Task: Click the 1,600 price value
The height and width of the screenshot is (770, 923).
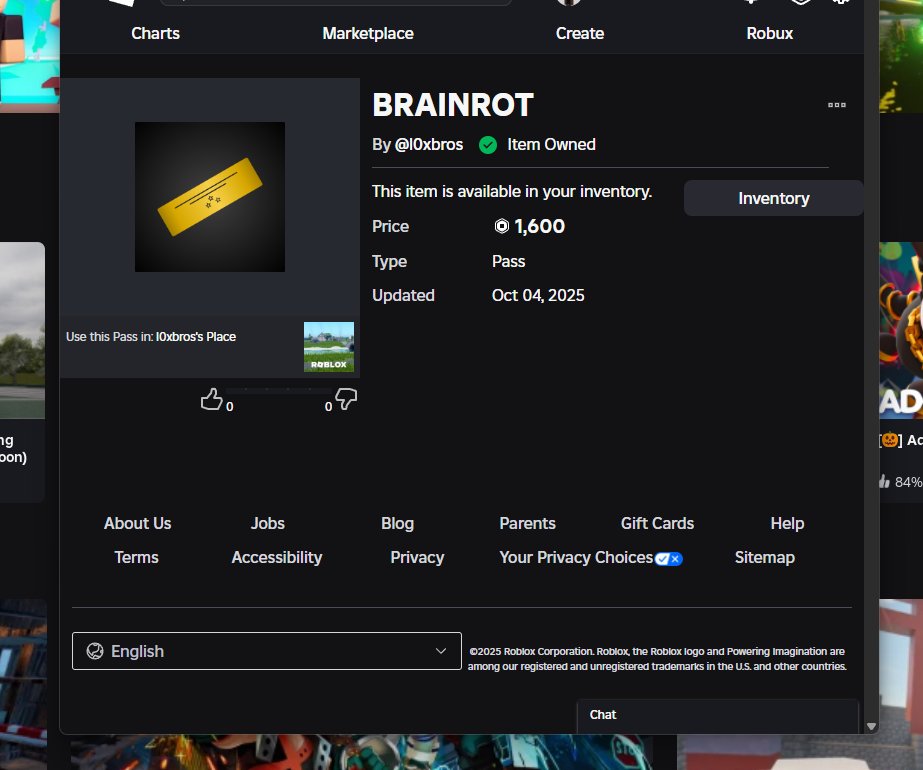Action: click(540, 226)
